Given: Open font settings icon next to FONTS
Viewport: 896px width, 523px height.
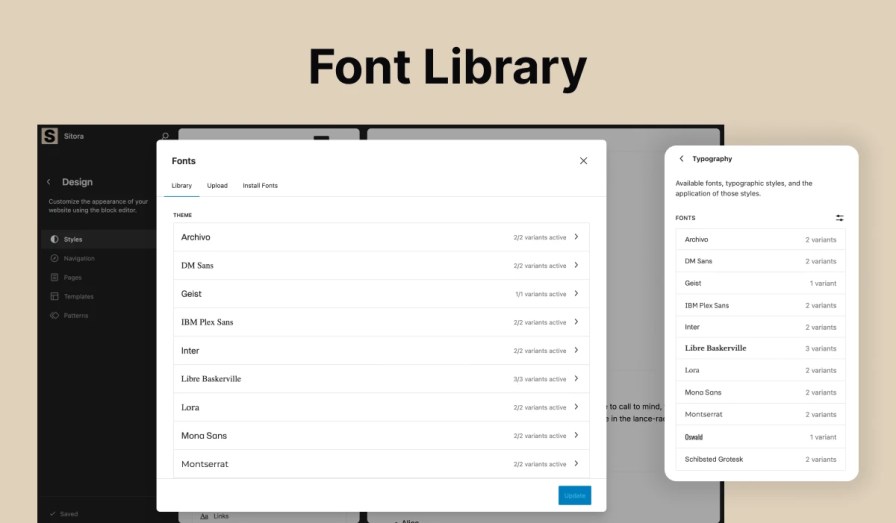Looking at the screenshot, I should click(x=839, y=218).
